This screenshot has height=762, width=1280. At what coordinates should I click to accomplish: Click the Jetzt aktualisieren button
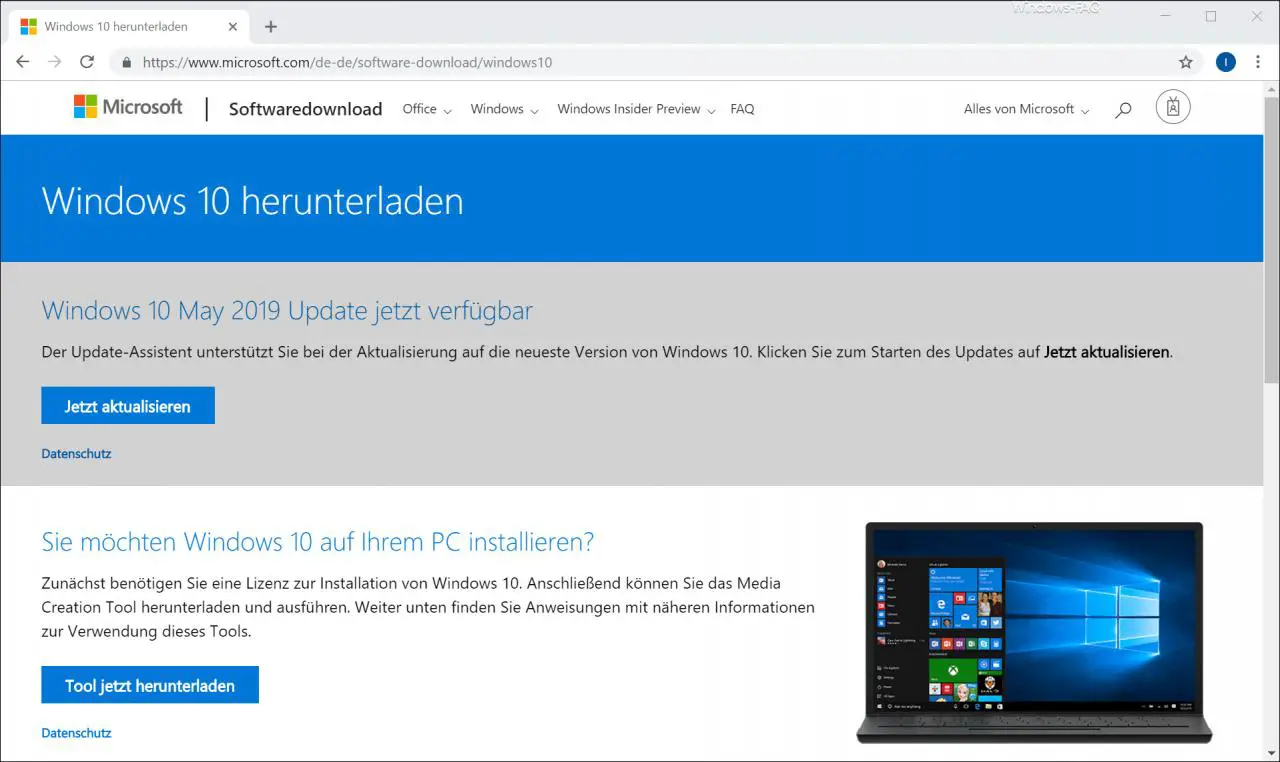point(128,406)
